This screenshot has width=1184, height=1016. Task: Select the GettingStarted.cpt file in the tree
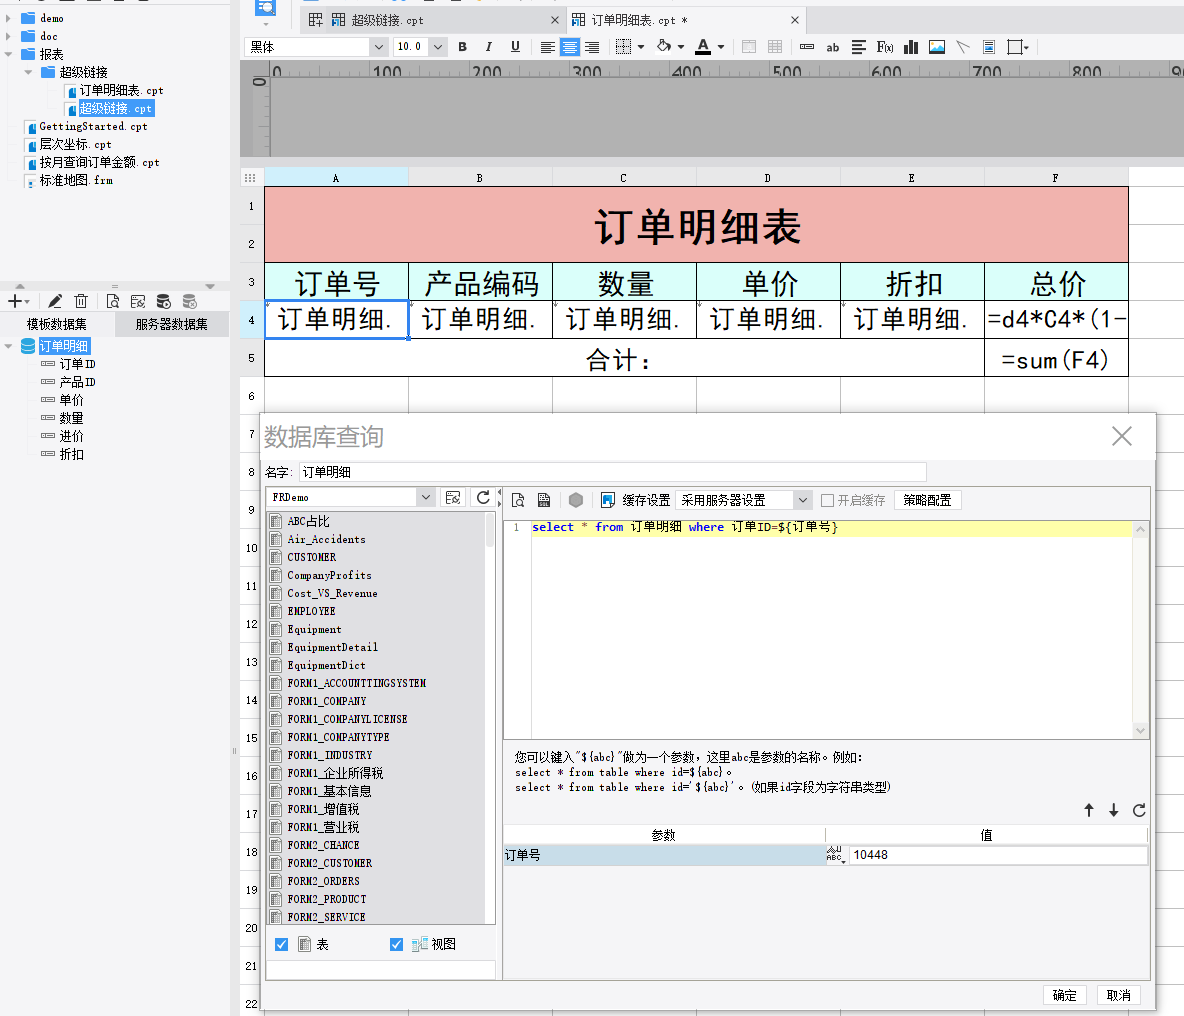click(x=93, y=126)
